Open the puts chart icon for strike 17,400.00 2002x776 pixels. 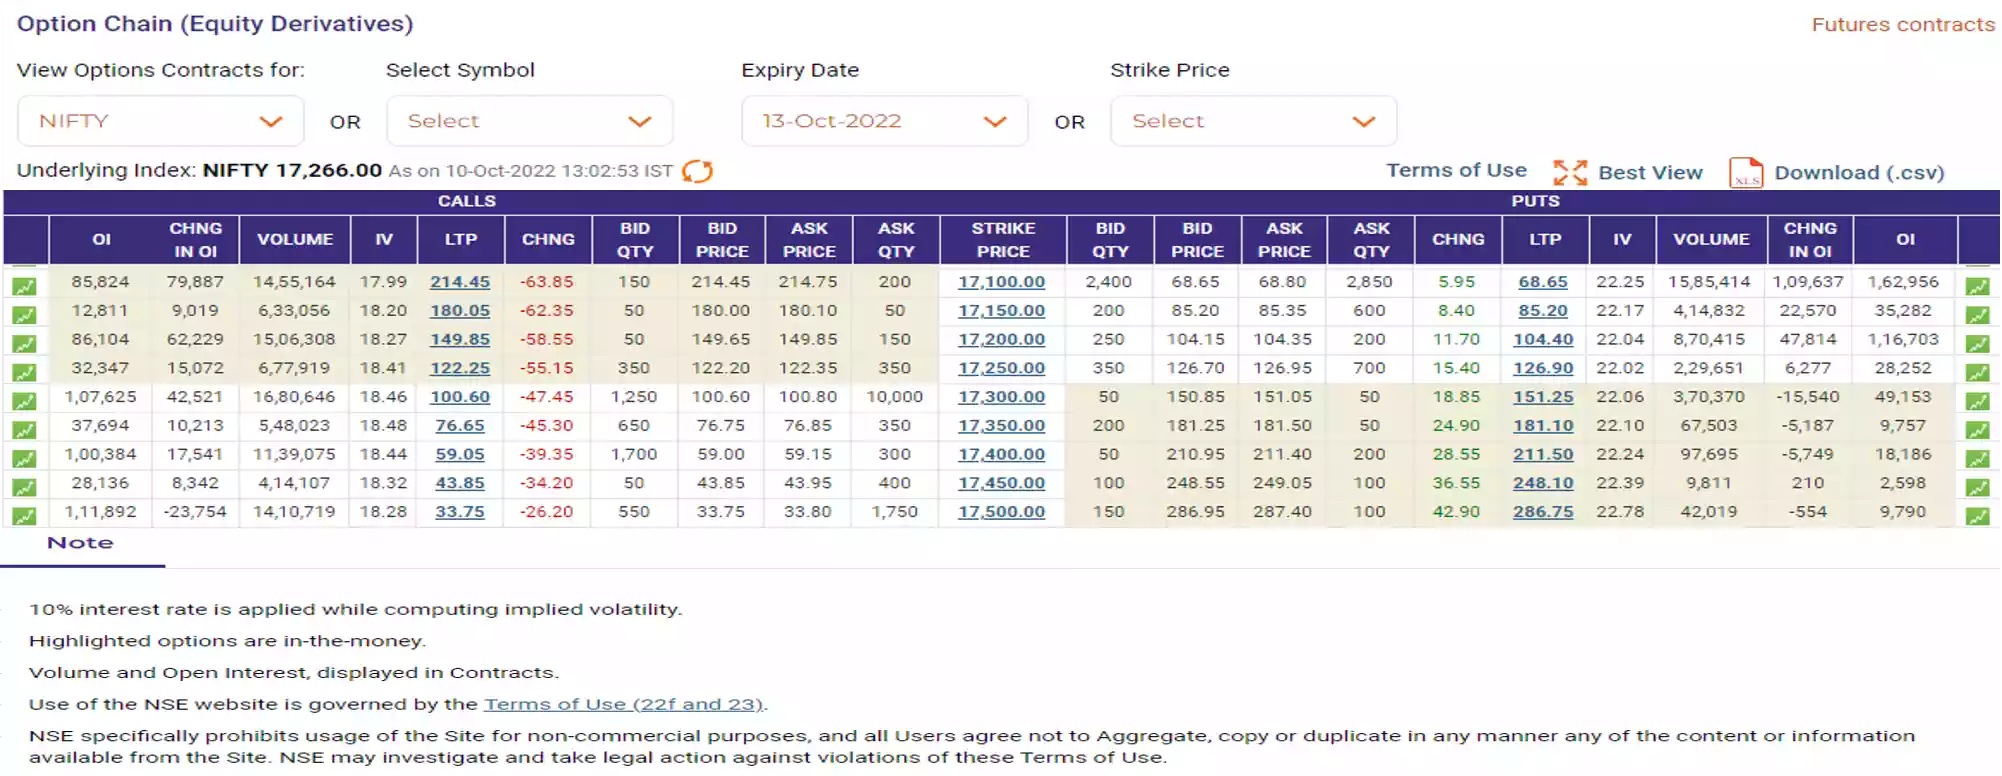[1977, 459]
